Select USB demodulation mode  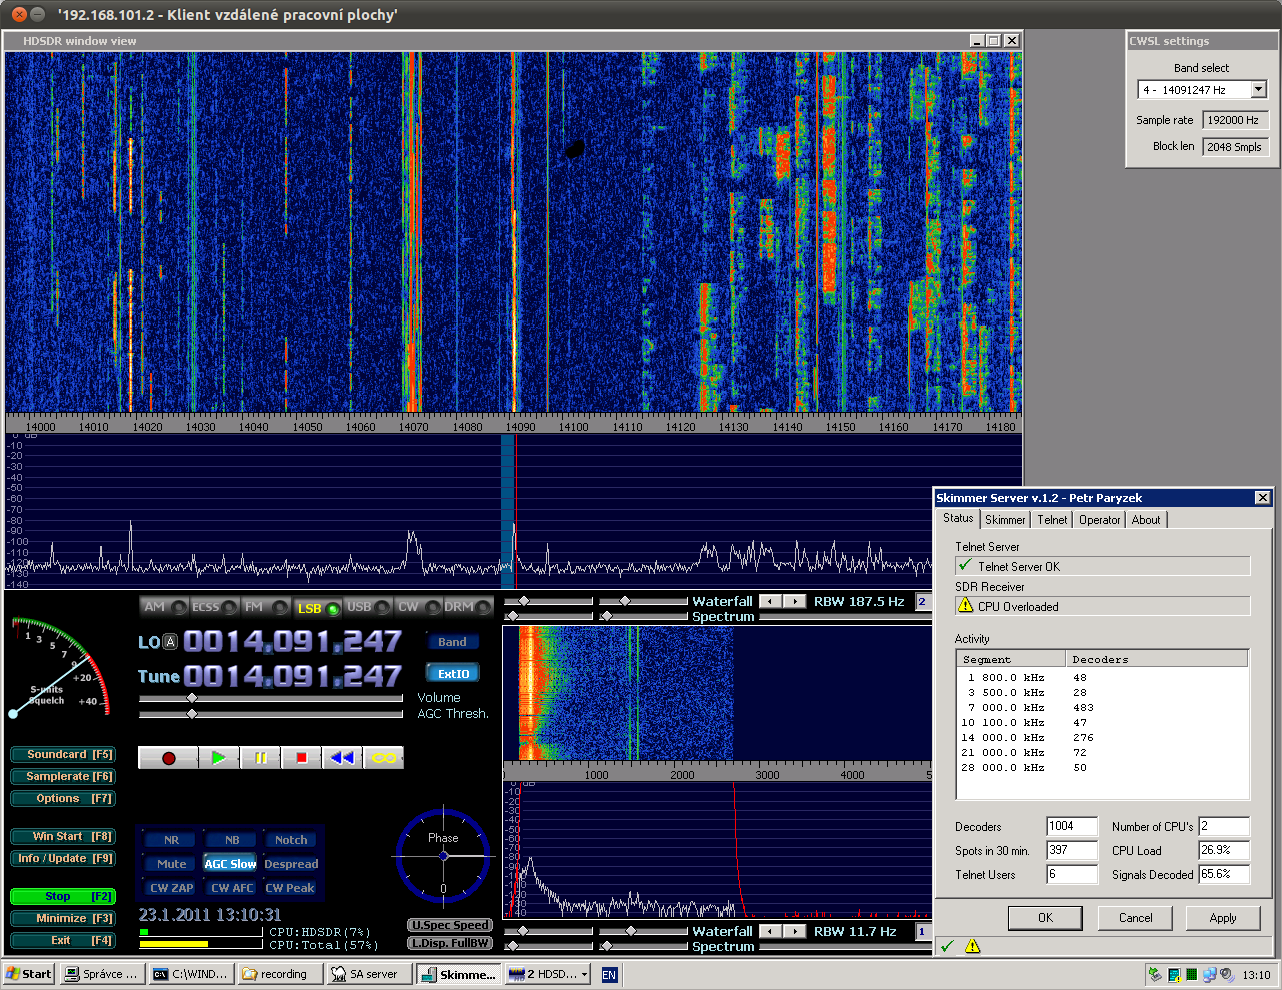click(x=367, y=607)
